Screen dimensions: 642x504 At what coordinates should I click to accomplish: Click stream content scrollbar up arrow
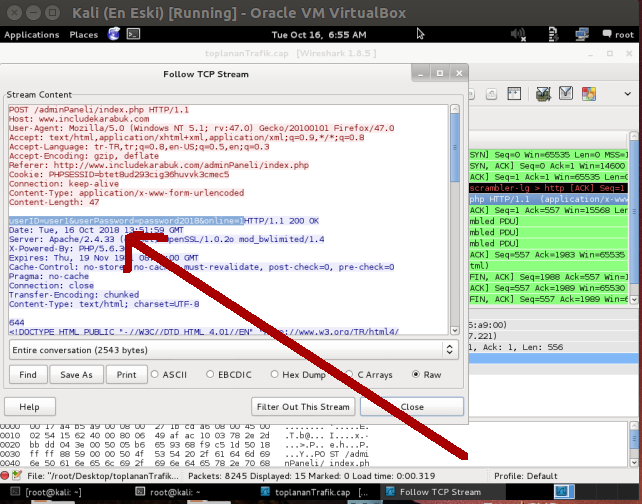tap(454, 109)
